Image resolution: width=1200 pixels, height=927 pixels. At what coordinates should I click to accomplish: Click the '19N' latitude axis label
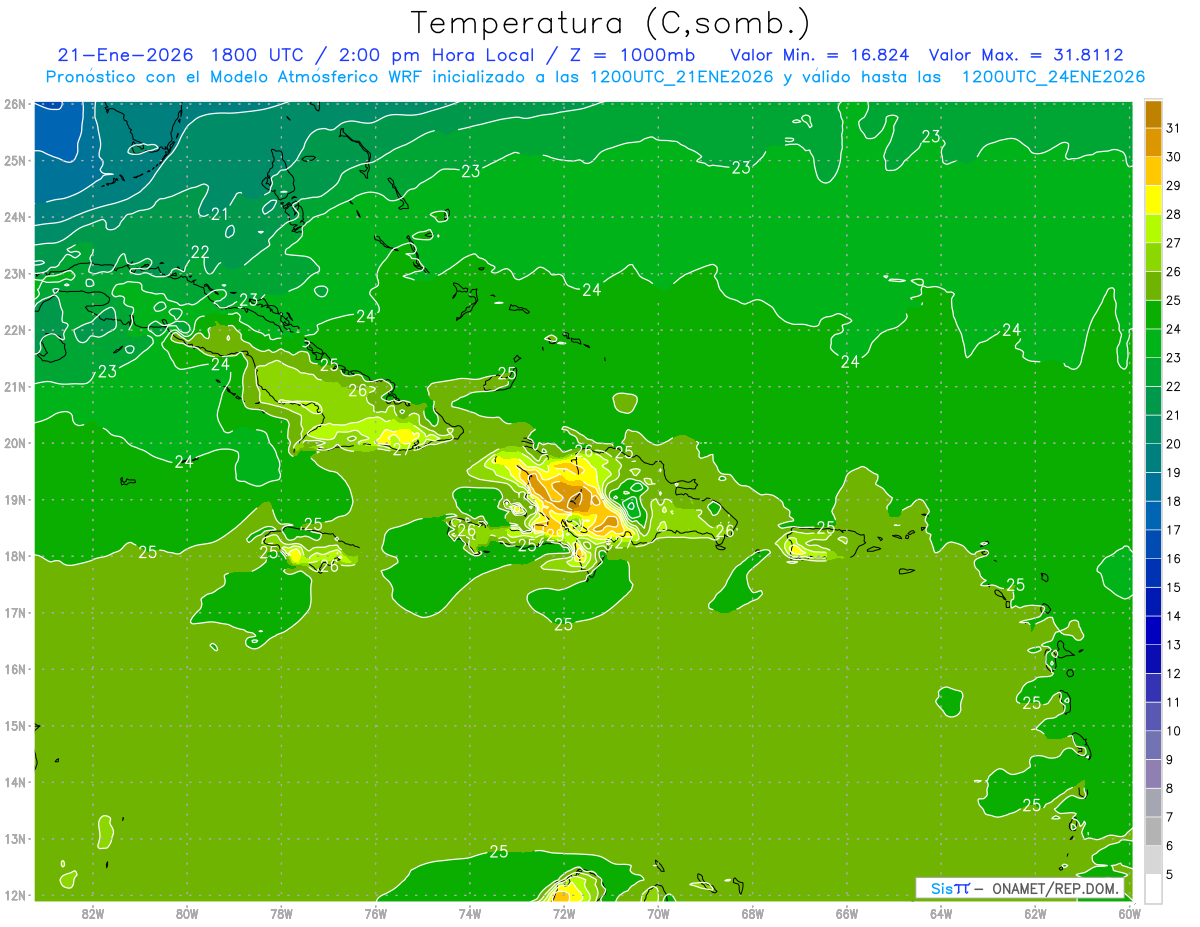tap(14, 500)
